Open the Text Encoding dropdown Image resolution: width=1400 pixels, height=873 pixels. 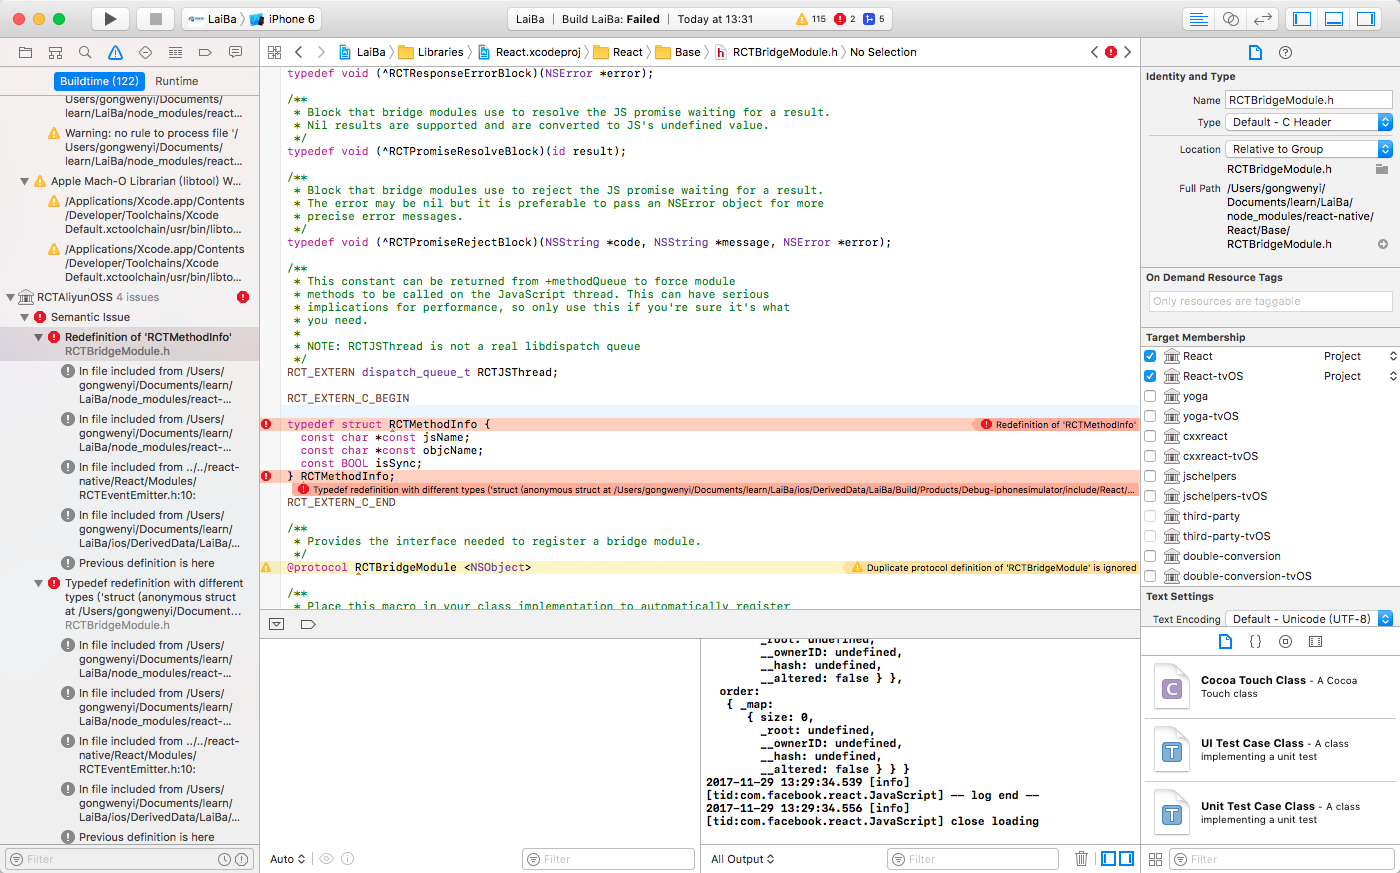tap(1309, 619)
